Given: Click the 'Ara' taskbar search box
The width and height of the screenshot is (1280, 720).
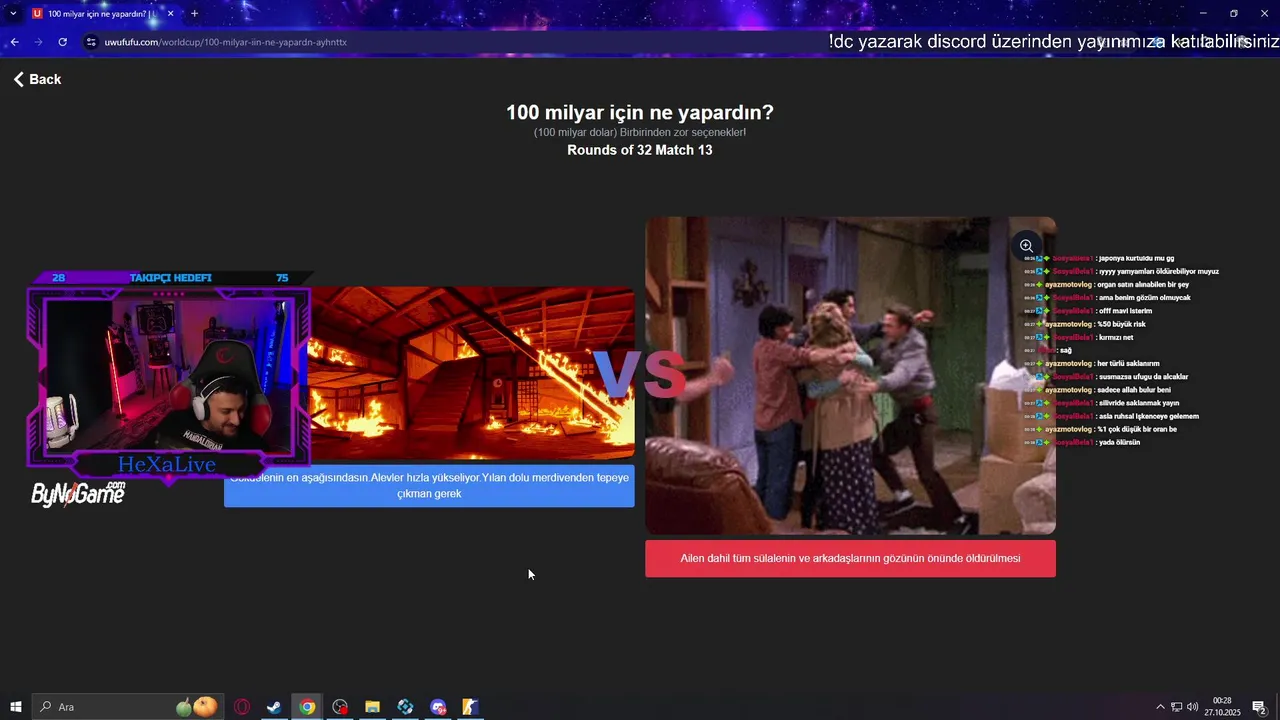Looking at the screenshot, I should pyautogui.click(x=126, y=707).
